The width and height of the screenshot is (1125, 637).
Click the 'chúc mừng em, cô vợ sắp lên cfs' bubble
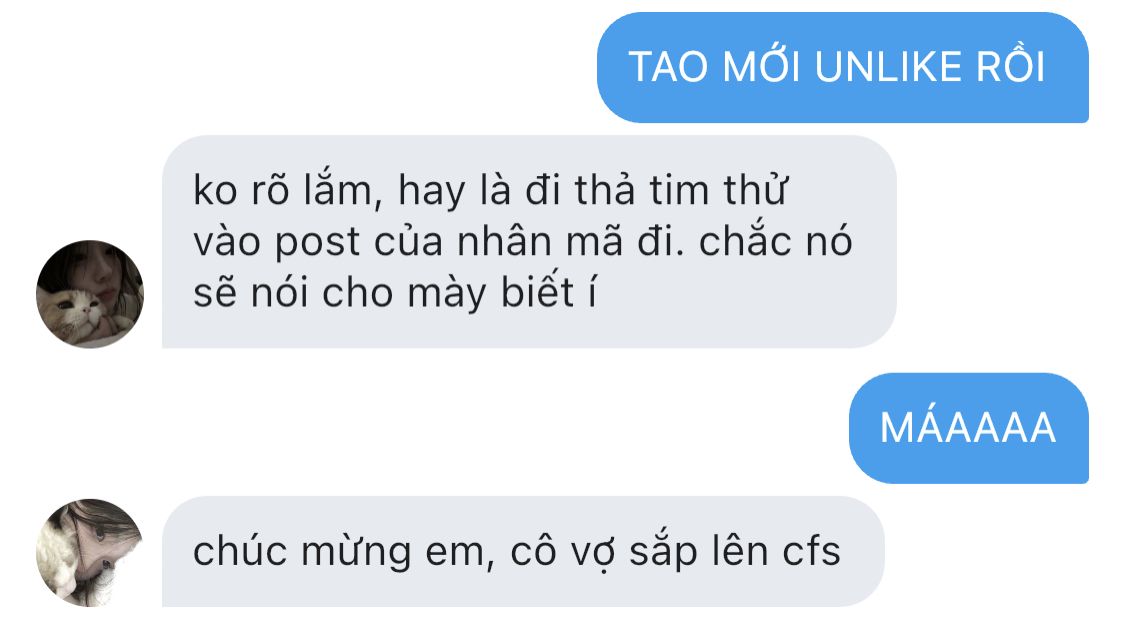point(523,552)
